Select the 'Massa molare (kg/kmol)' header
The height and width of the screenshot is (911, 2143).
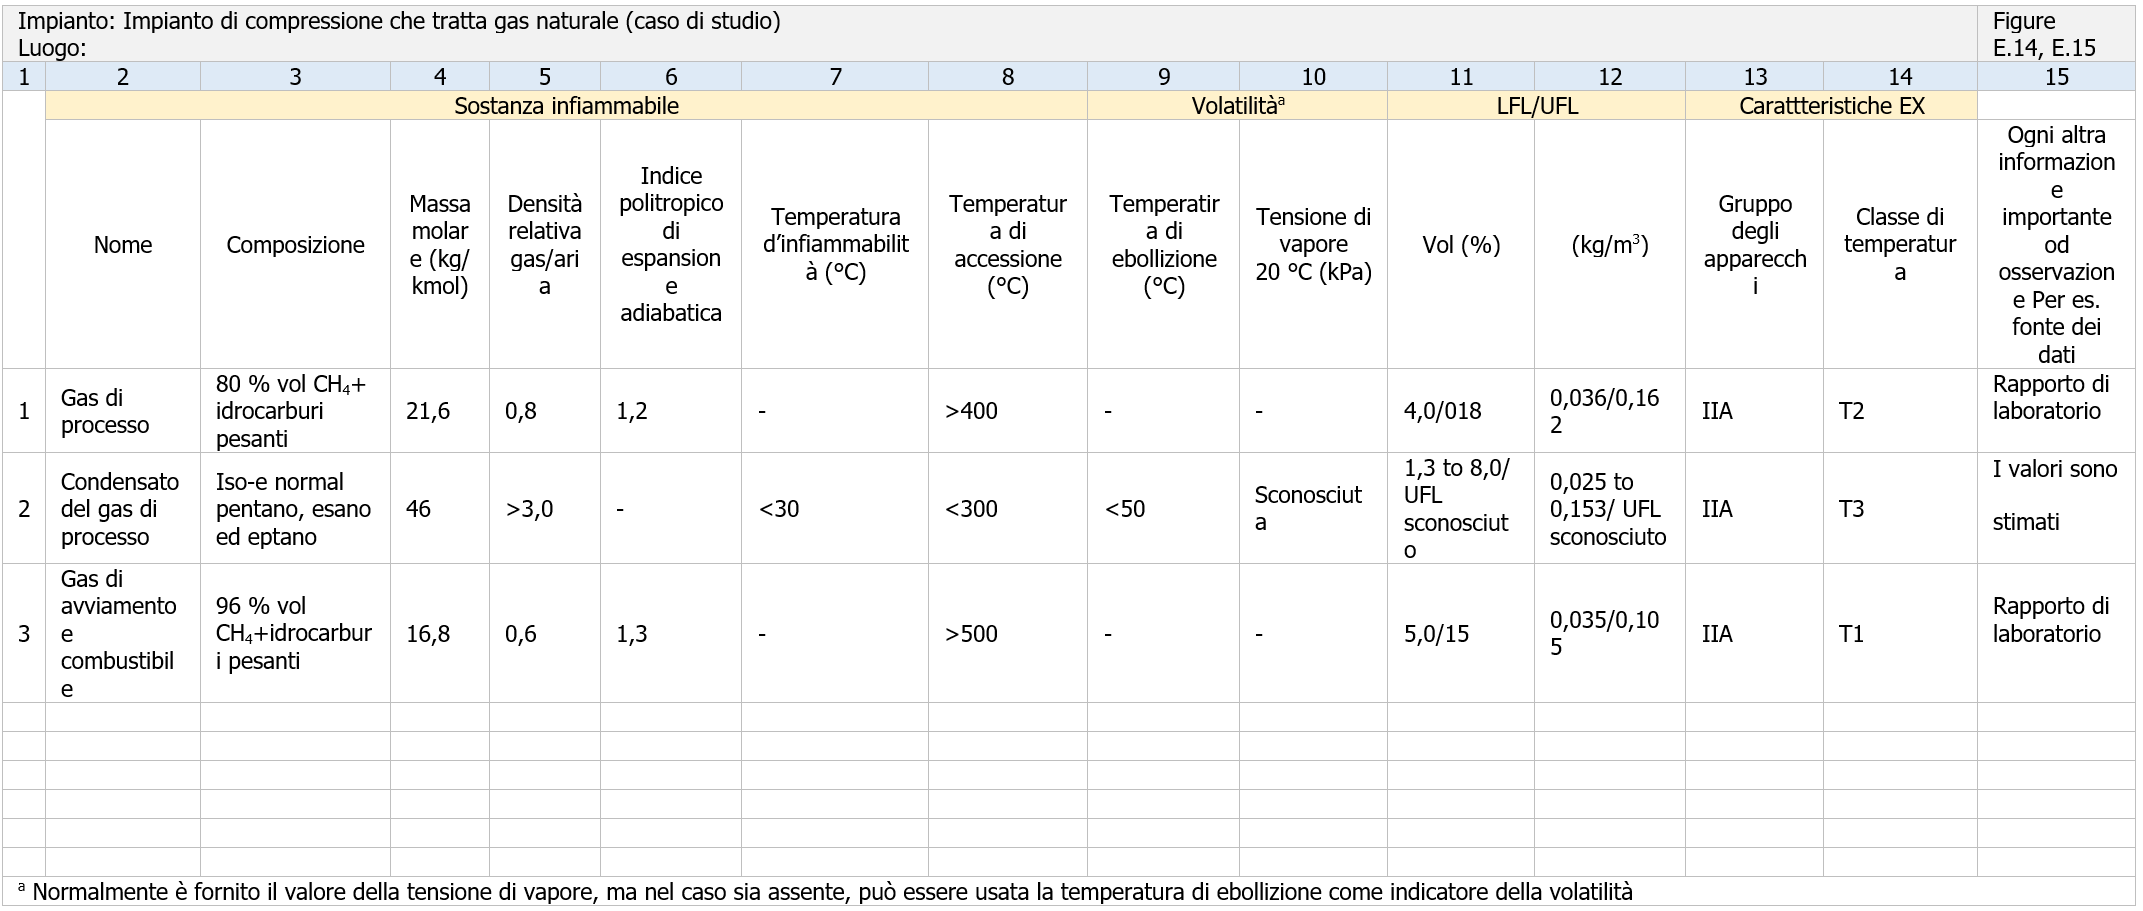coord(440,244)
